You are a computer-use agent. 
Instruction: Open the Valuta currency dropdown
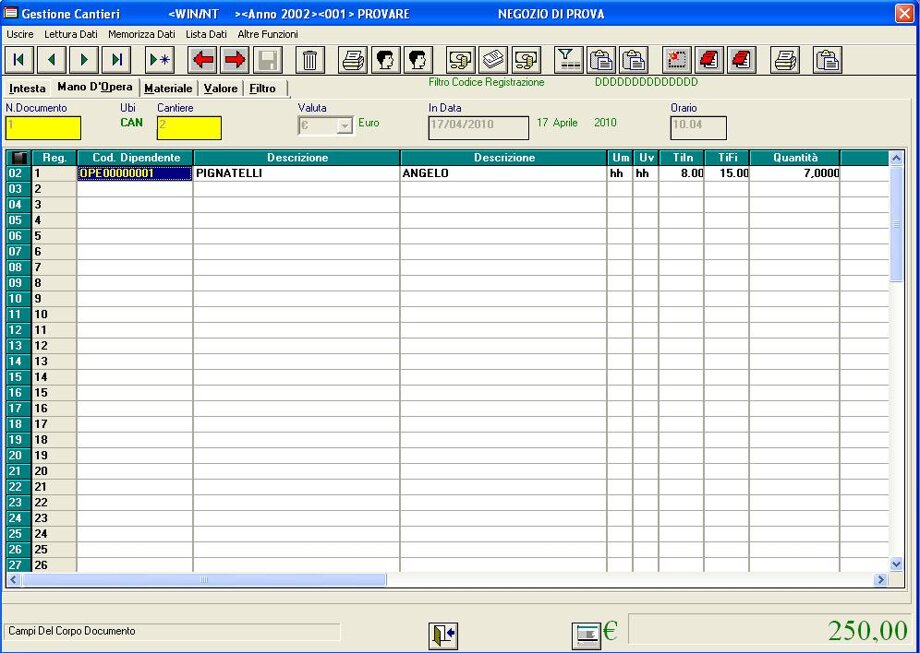pos(345,127)
